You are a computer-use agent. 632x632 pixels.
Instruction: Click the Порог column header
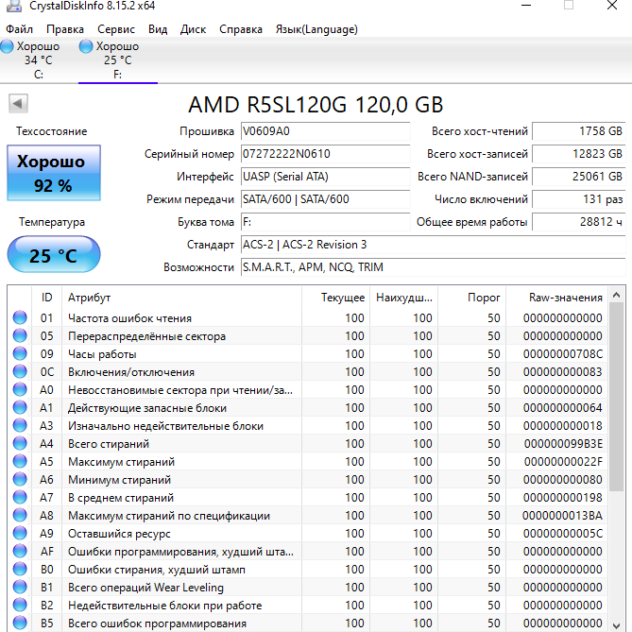click(472, 297)
